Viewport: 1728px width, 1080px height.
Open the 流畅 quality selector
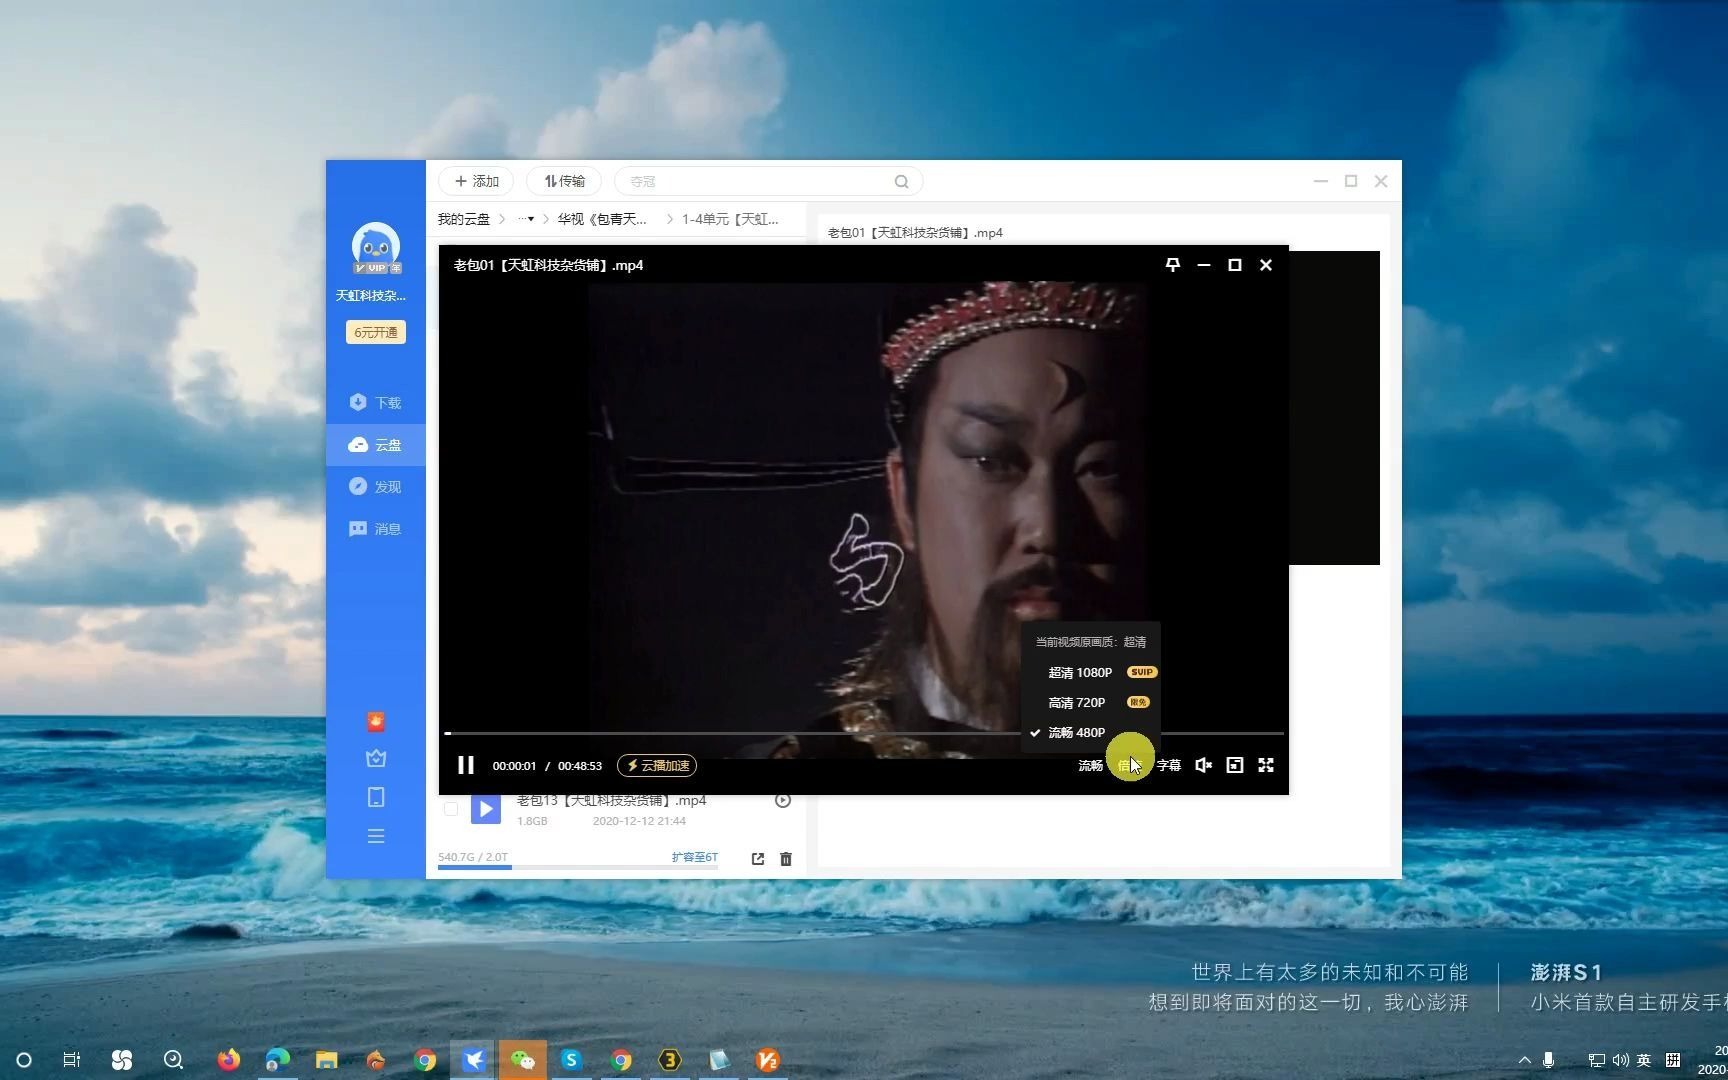(x=1090, y=766)
